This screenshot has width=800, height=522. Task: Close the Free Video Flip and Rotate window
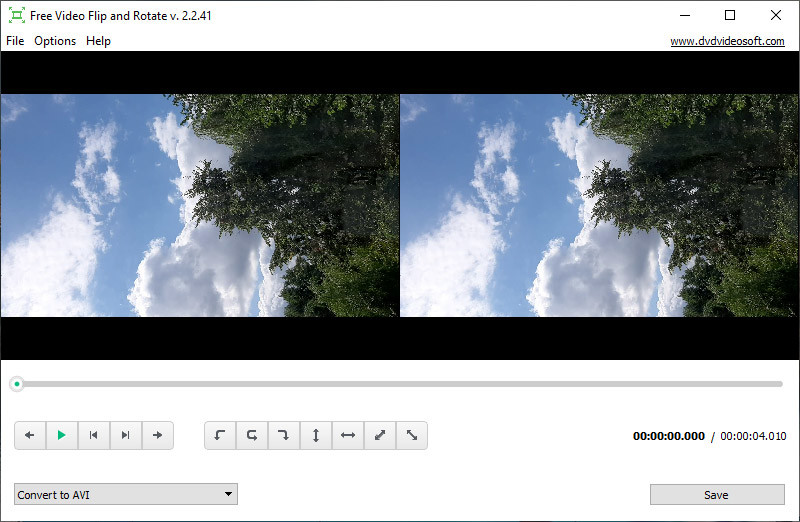click(x=776, y=15)
